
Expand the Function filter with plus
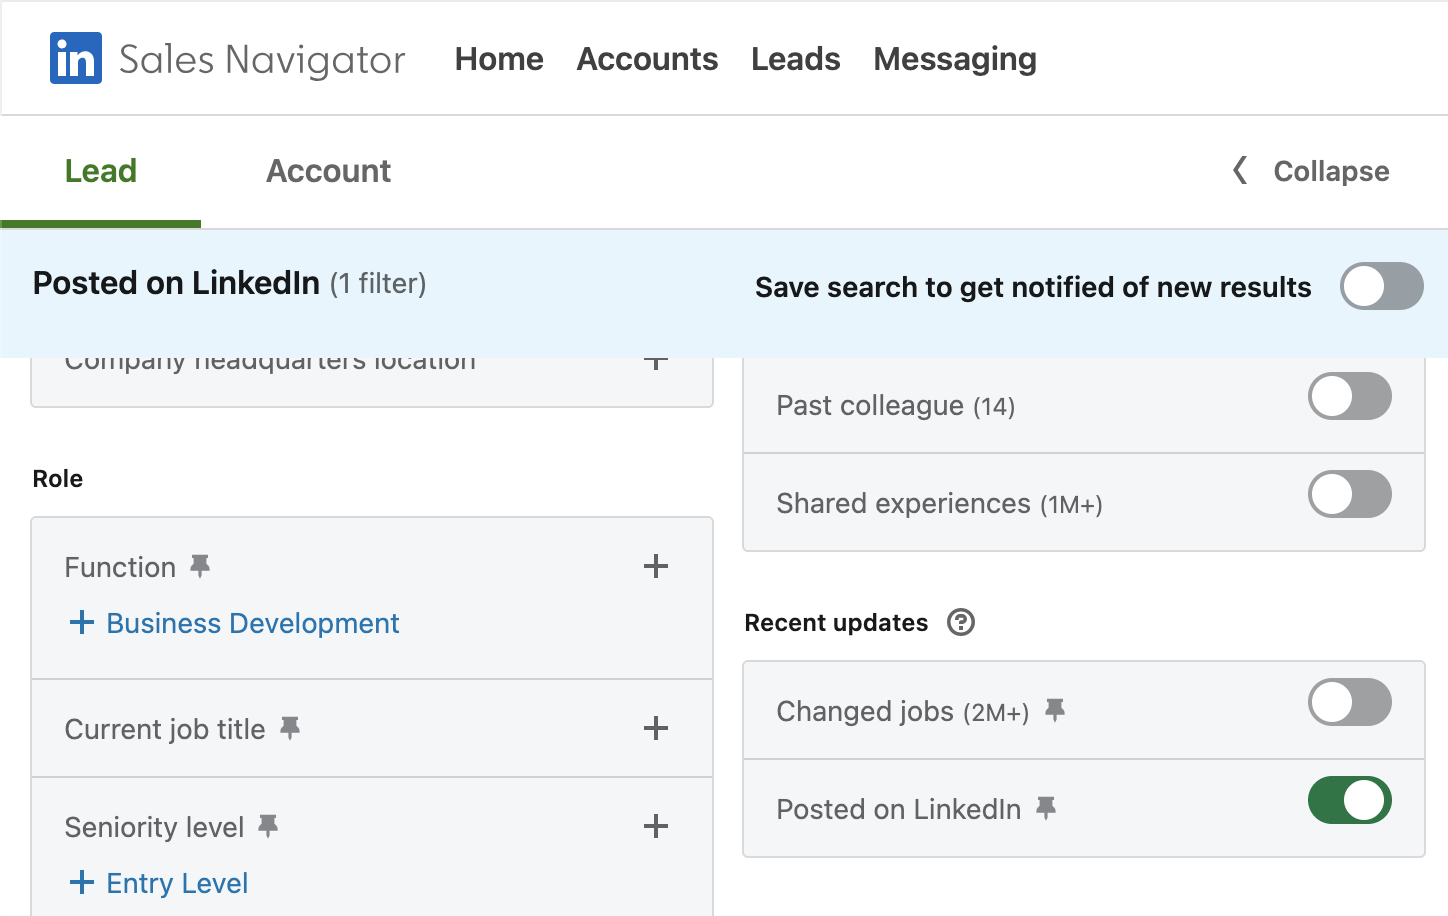656,567
